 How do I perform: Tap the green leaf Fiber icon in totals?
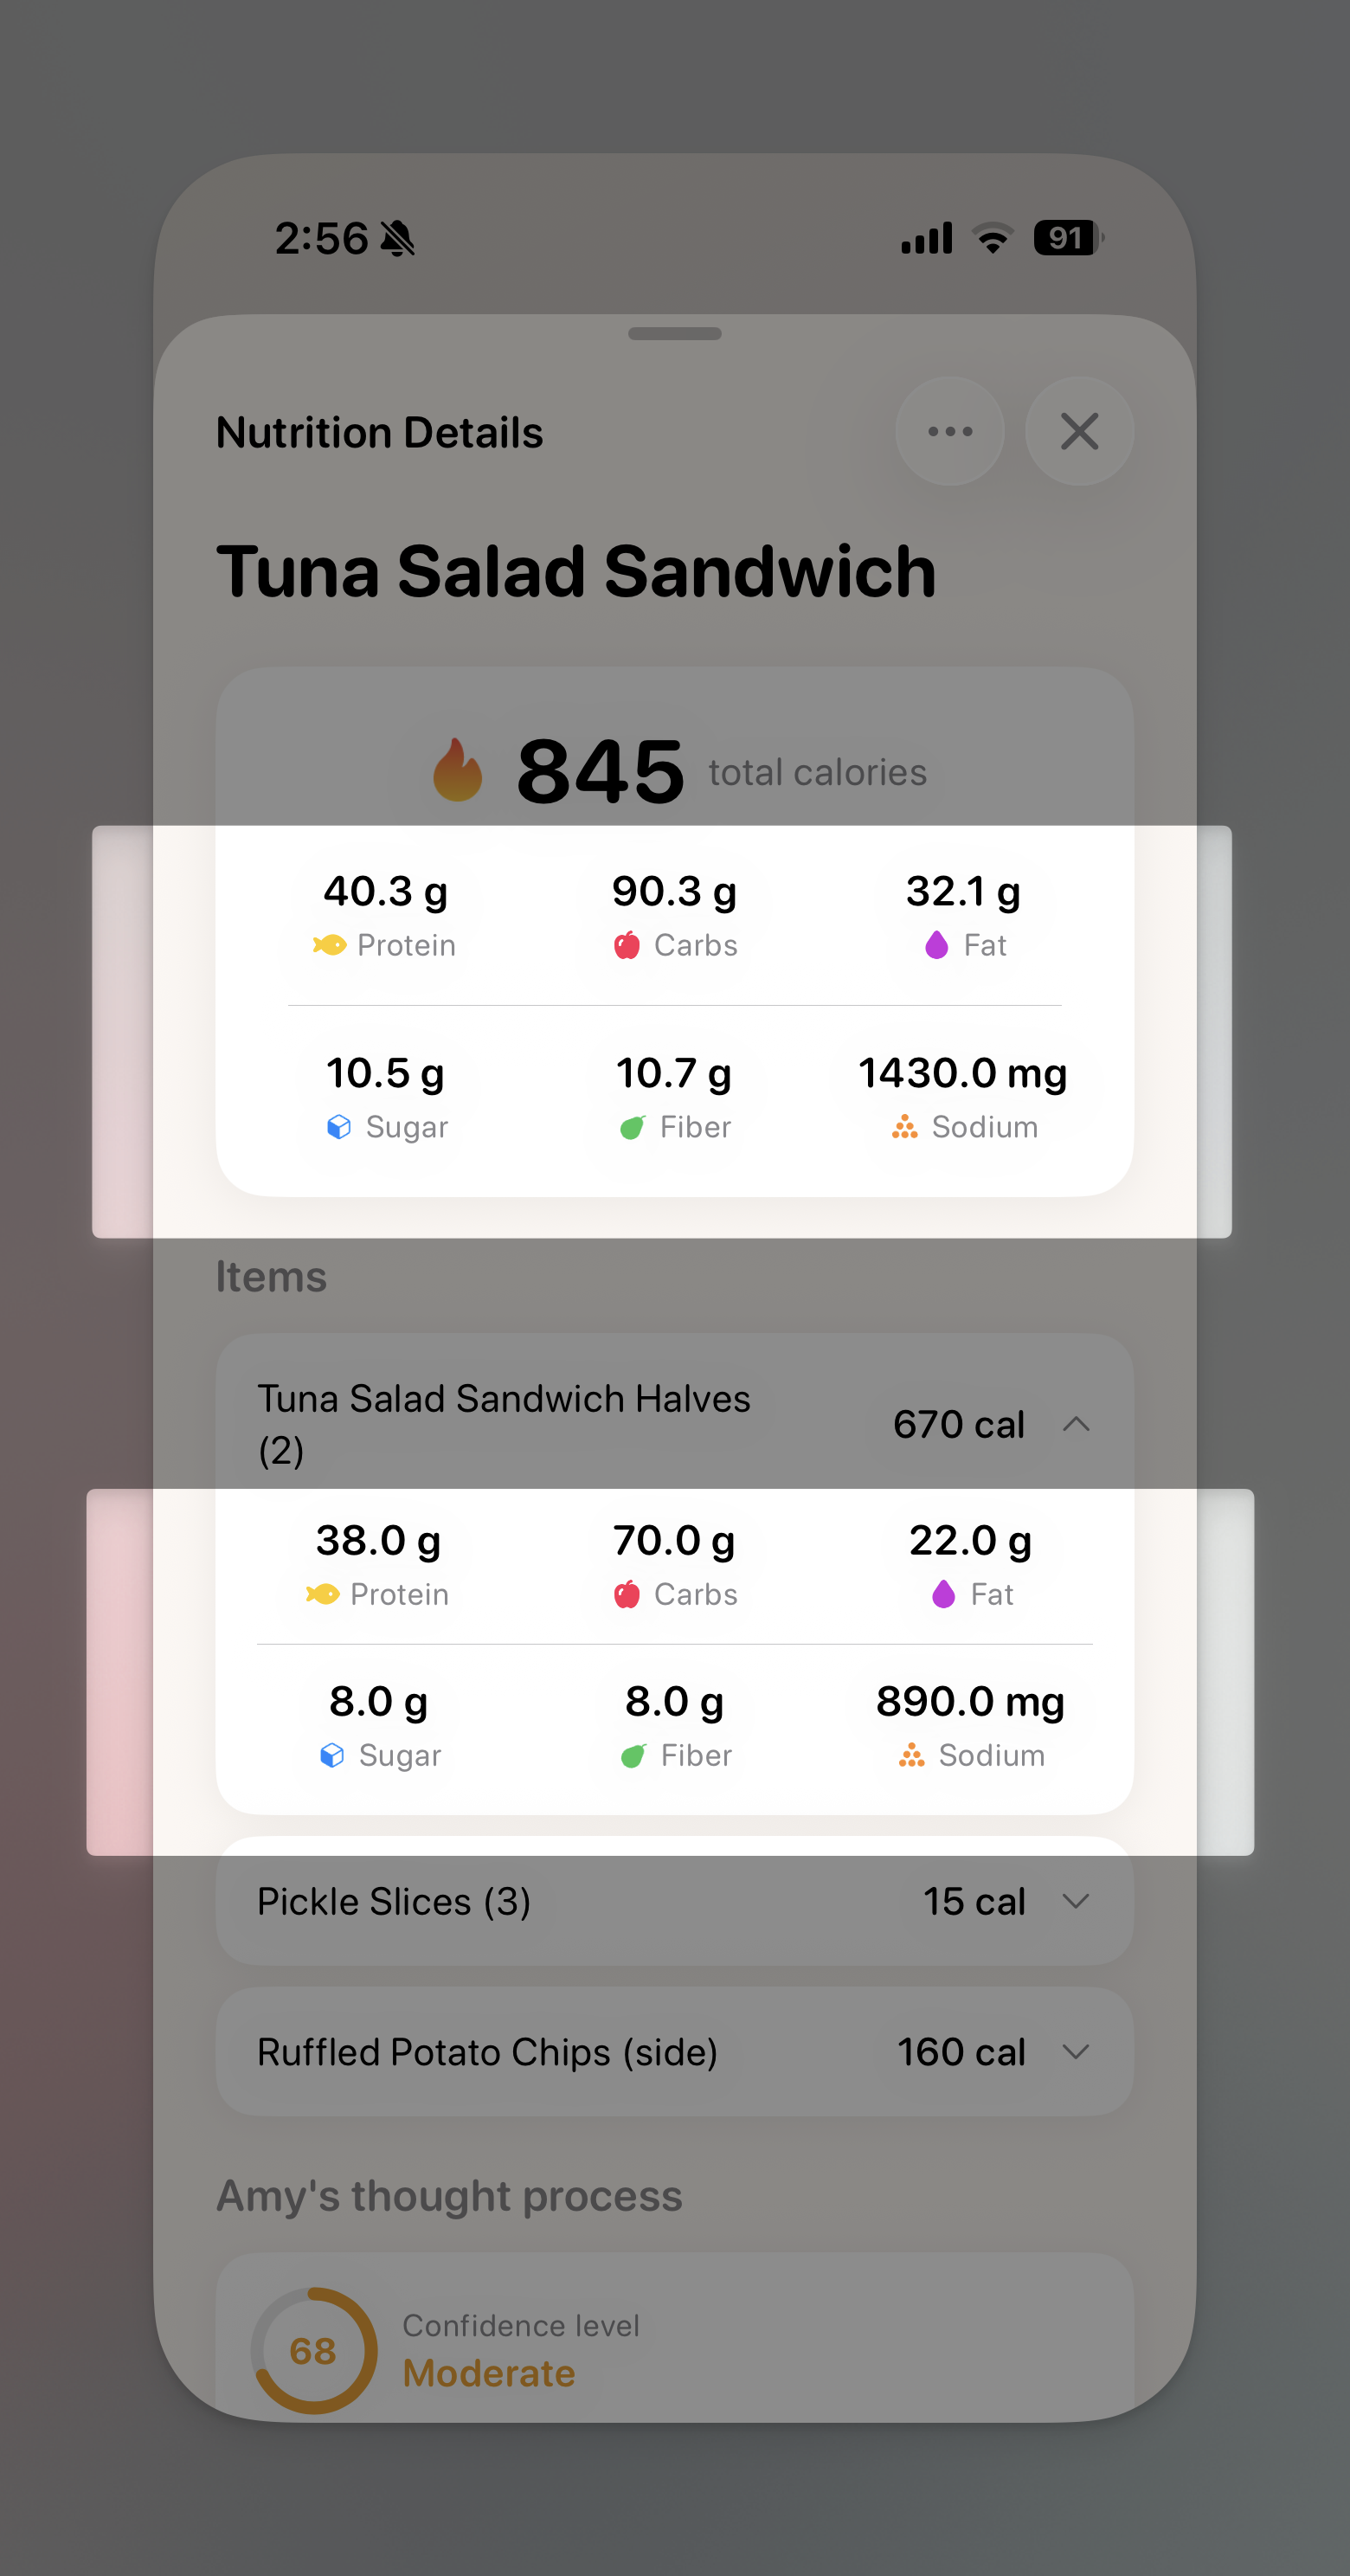pyautogui.click(x=632, y=1128)
